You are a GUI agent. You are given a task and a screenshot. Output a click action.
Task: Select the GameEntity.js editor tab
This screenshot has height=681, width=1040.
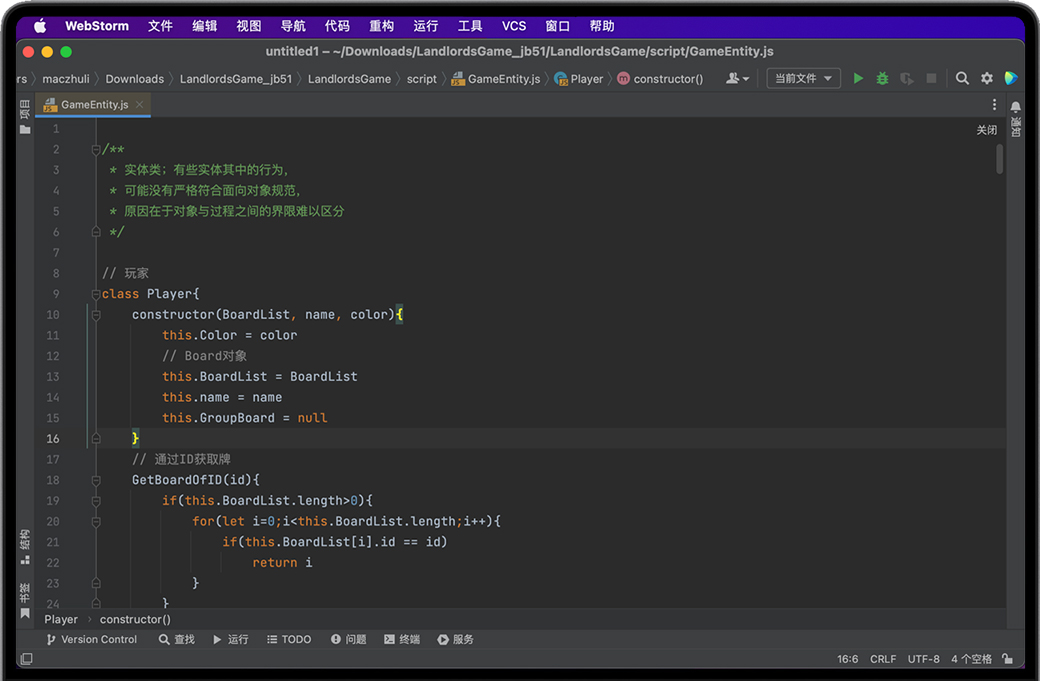(x=93, y=104)
